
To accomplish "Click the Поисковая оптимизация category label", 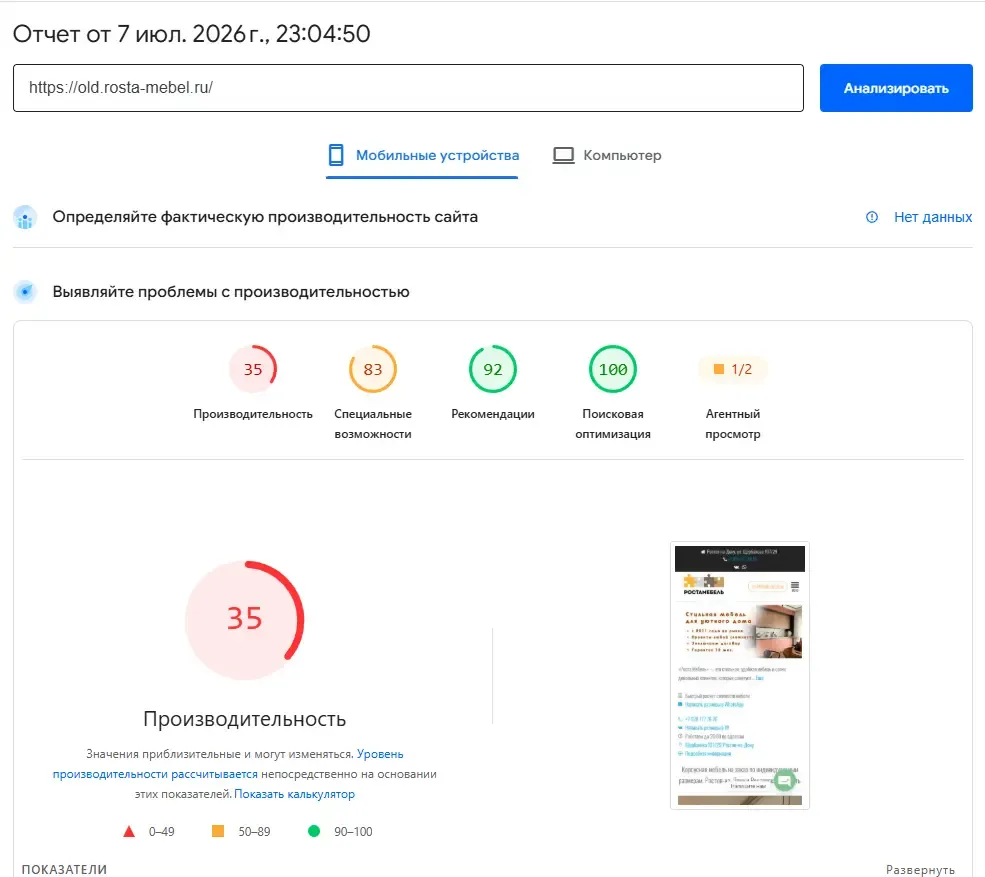I will click(x=612, y=424).
